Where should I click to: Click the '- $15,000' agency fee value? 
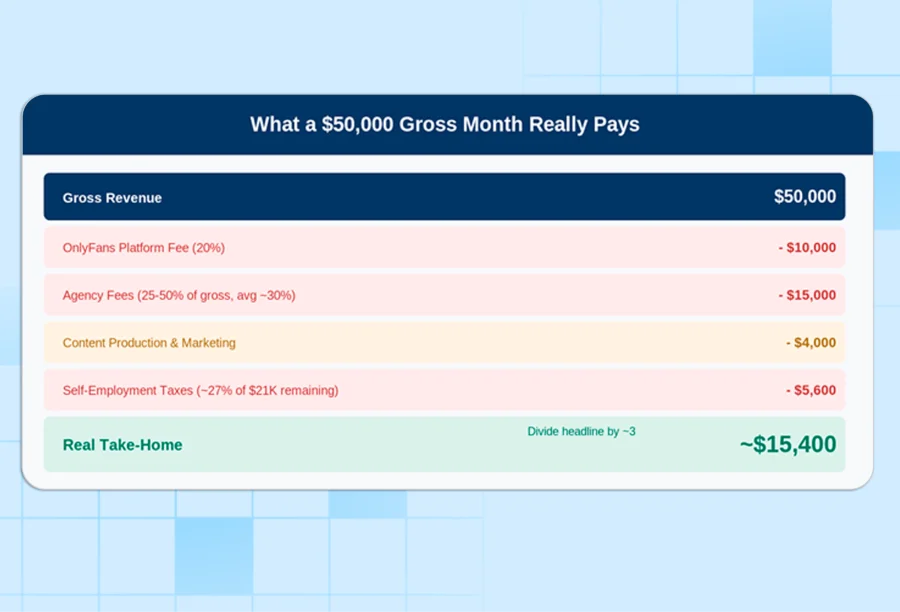click(x=807, y=295)
